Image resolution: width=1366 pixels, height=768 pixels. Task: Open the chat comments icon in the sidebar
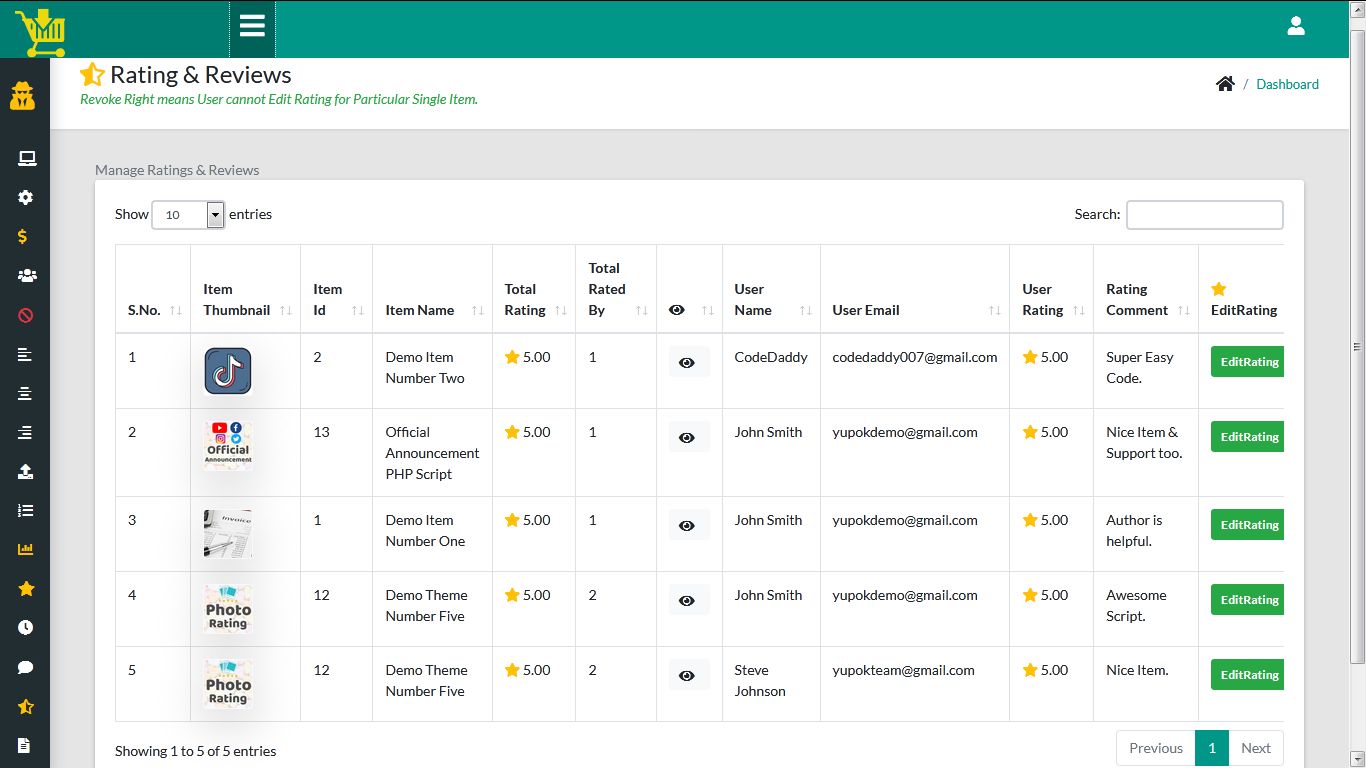coord(27,667)
